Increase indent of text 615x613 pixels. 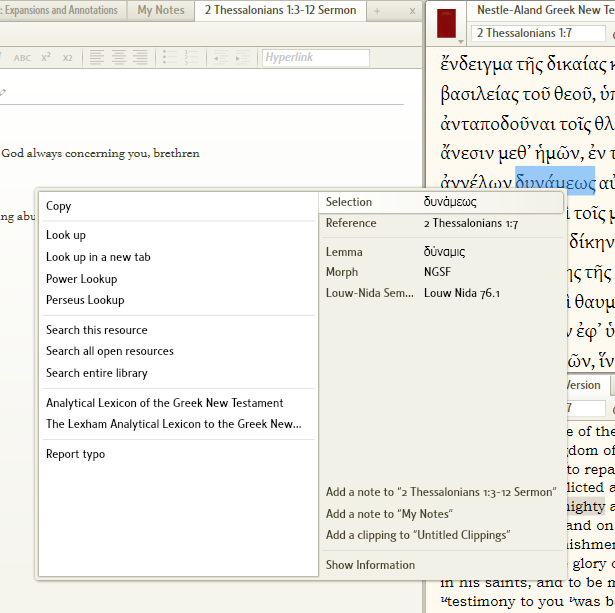(243, 57)
